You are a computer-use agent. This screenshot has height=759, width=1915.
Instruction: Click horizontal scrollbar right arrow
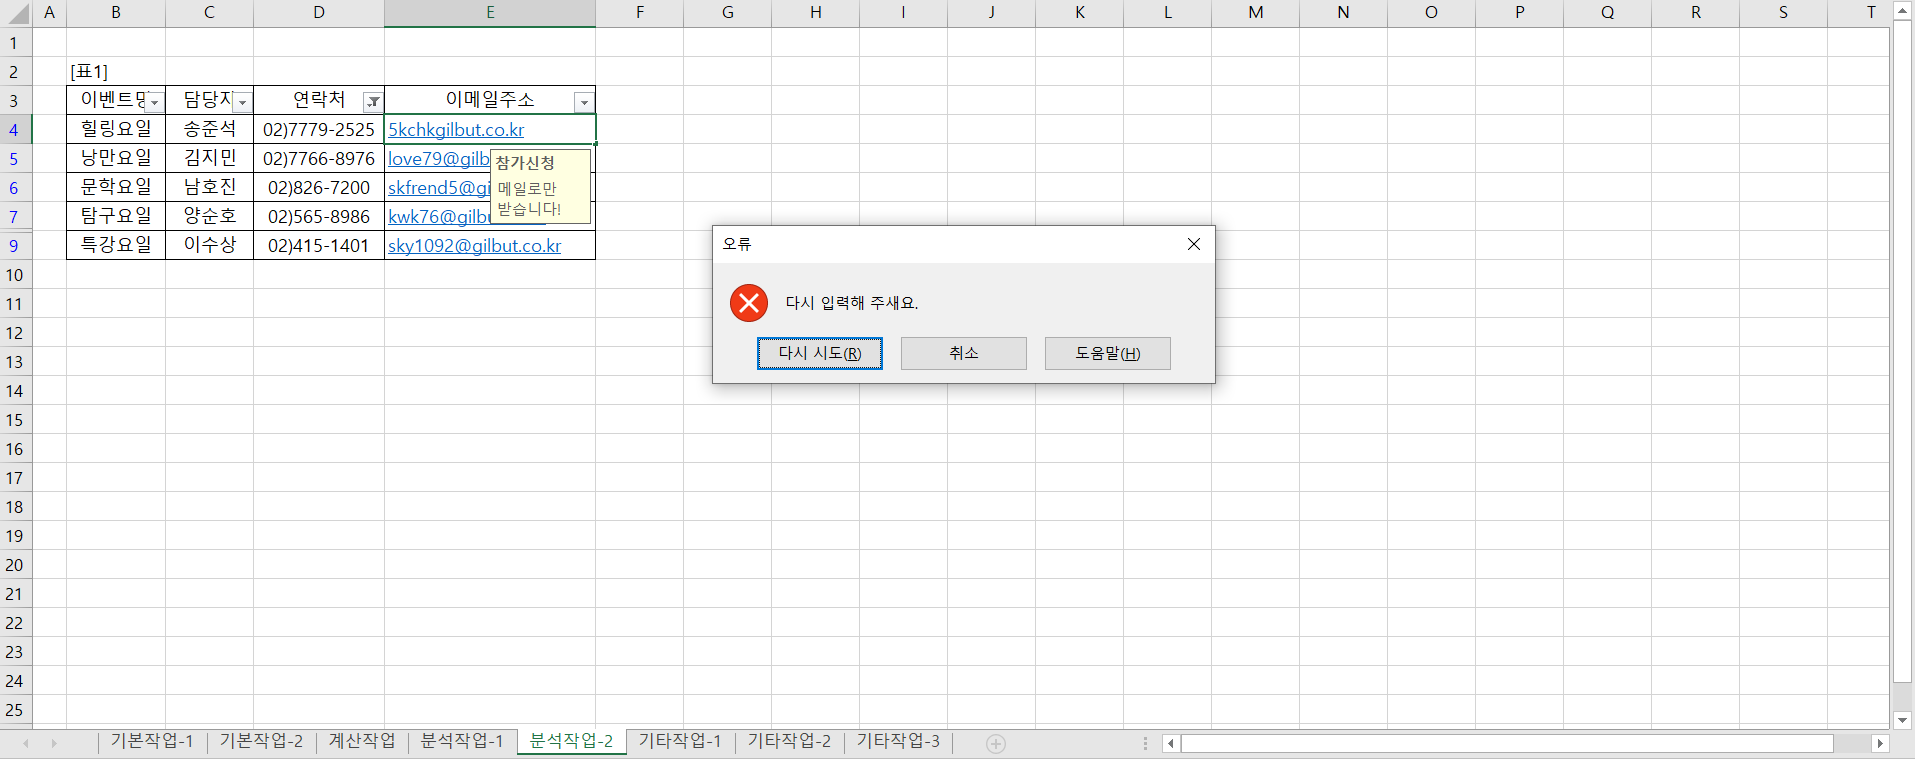pos(1880,743)
